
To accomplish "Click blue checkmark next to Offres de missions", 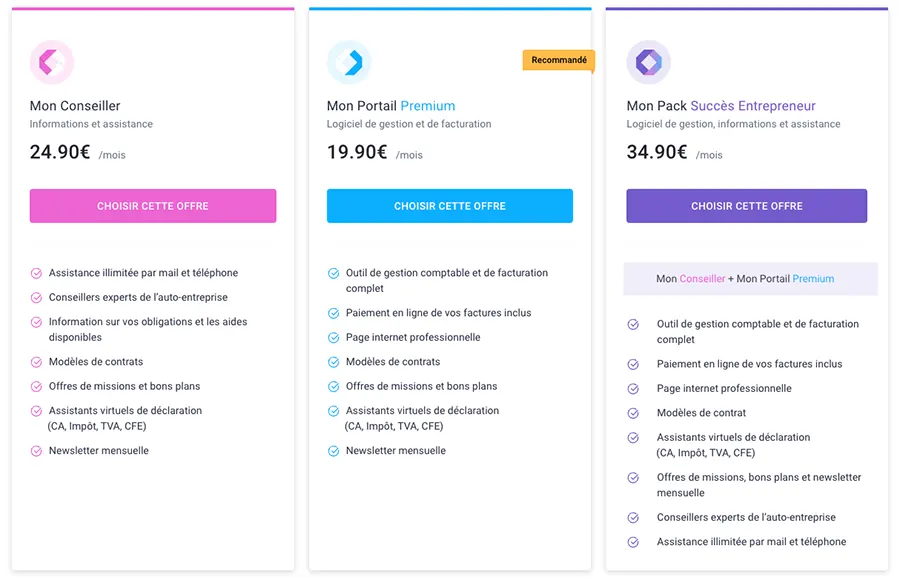I will 334,387.
